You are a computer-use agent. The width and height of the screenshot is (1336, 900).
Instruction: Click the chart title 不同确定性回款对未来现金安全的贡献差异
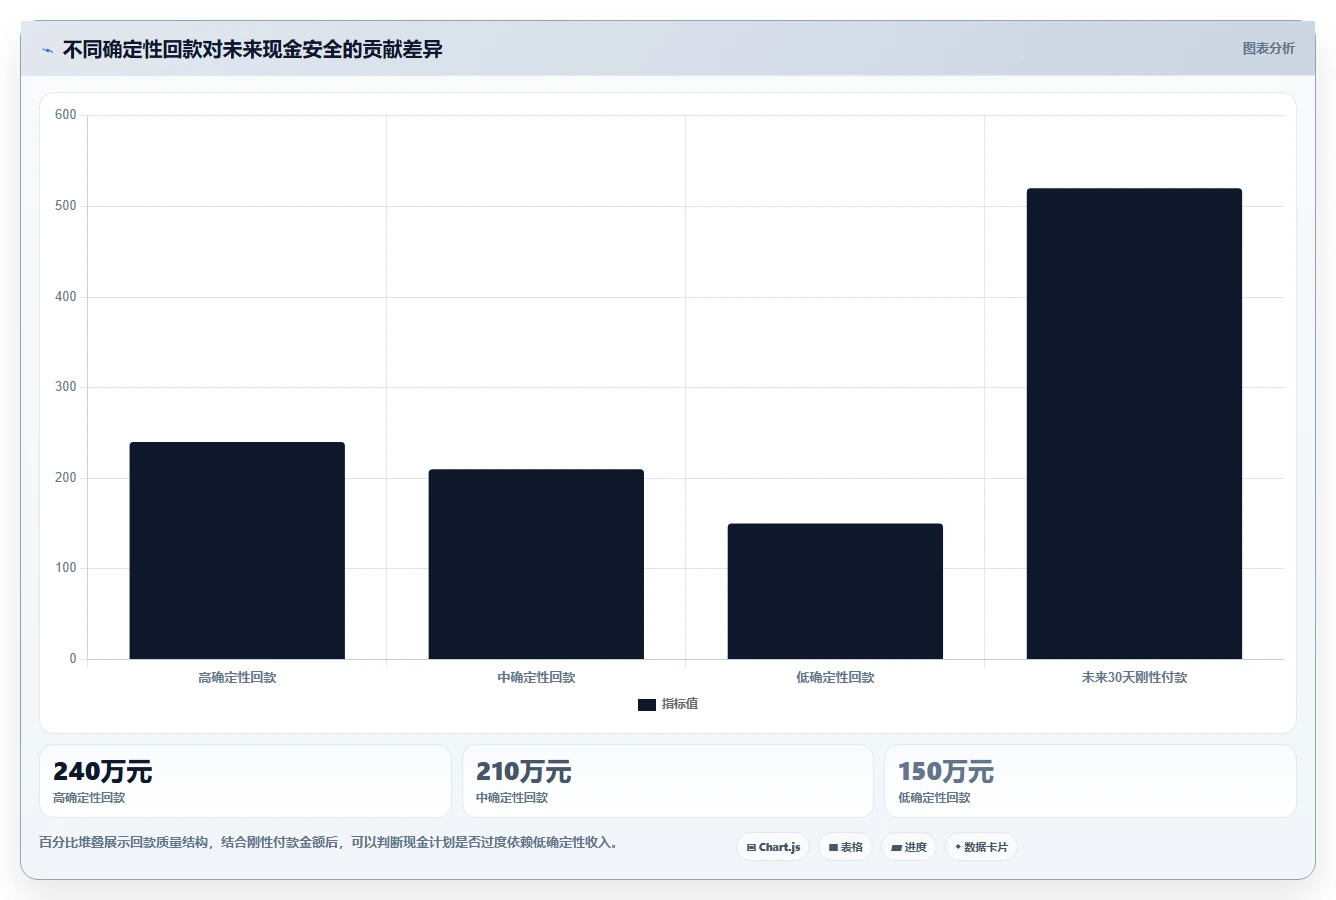click(x=252, y=49)
